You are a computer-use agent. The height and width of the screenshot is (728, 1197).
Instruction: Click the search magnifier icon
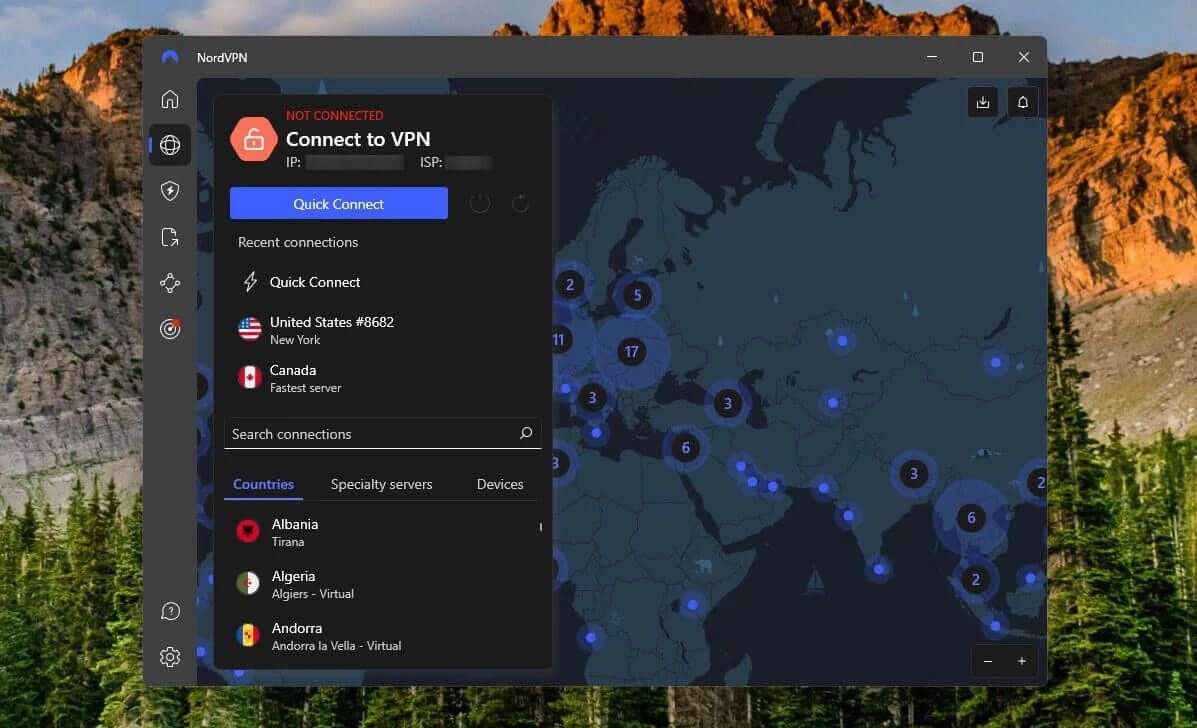click(x=526, y=433)
